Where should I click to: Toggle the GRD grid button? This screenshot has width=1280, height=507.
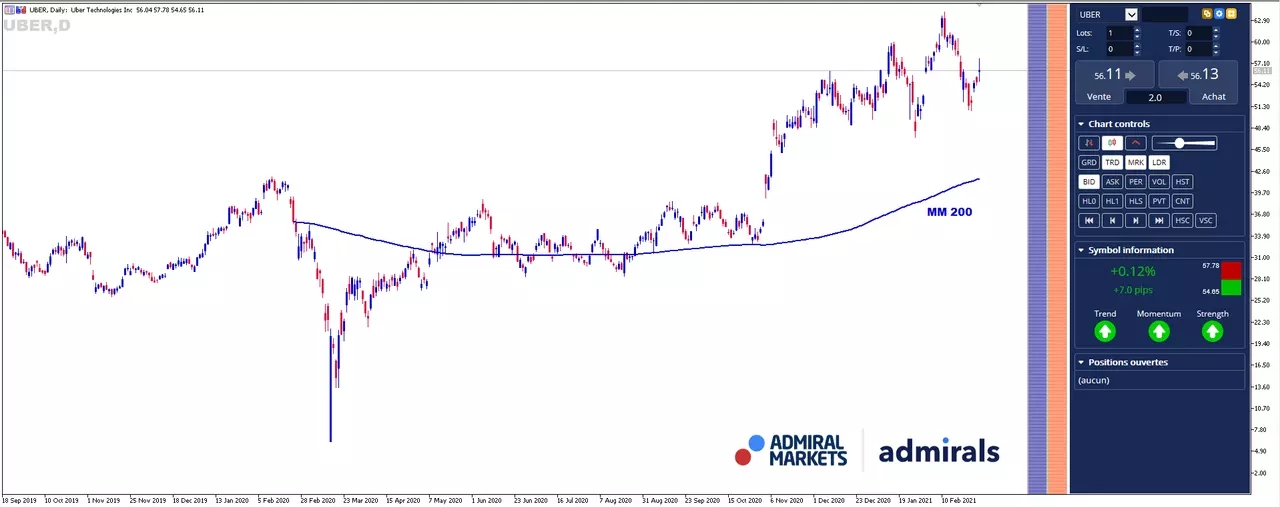pos(1089,162)
